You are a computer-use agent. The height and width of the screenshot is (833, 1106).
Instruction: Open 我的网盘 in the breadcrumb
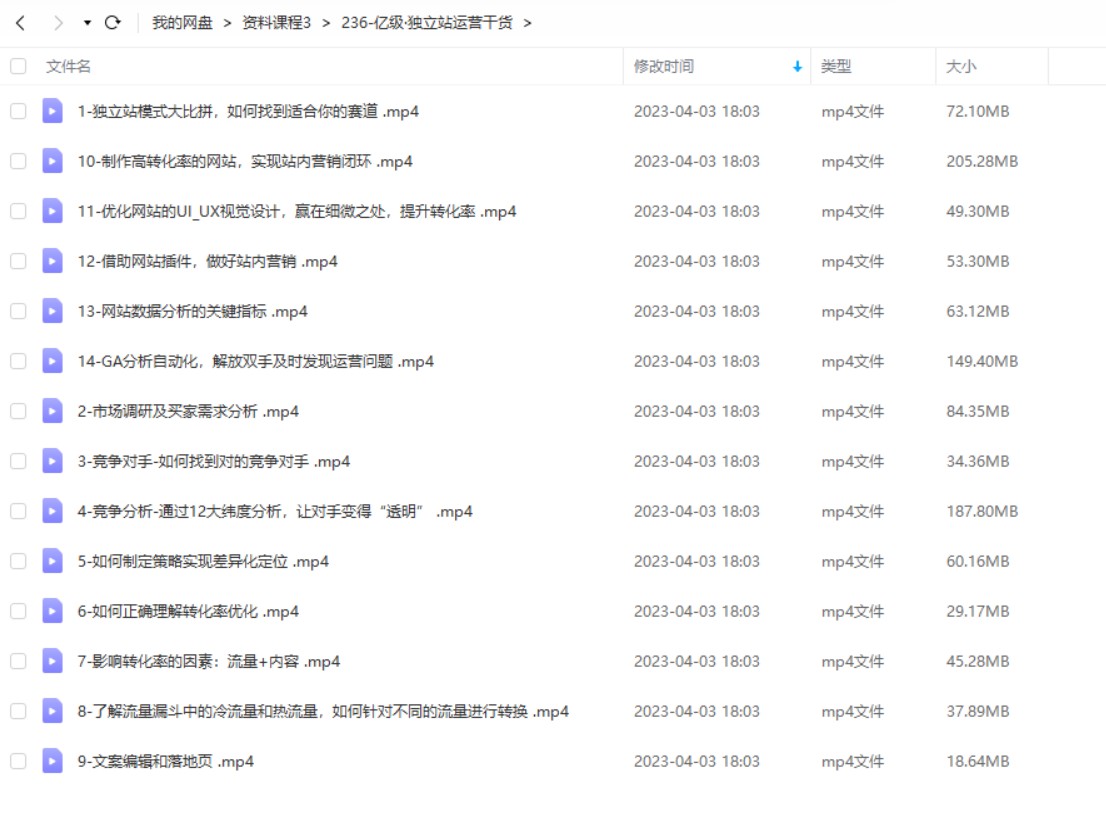[x=182, y=23]
